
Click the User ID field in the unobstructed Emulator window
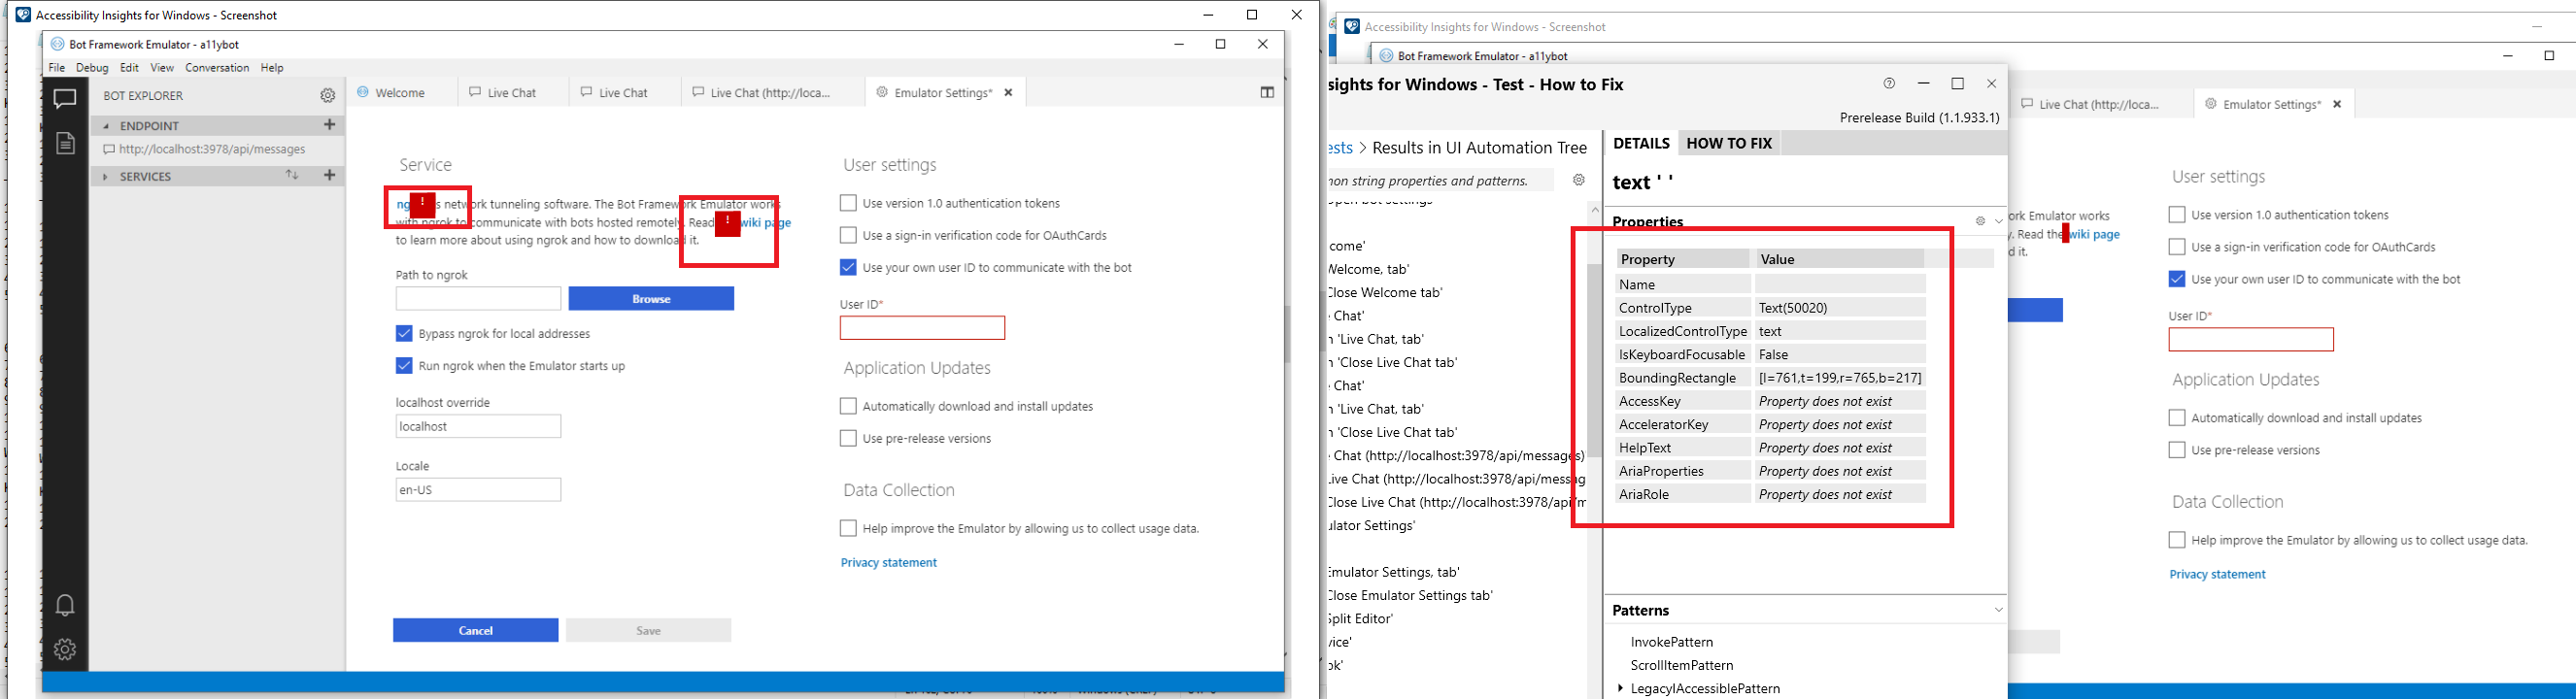(922, 328)
